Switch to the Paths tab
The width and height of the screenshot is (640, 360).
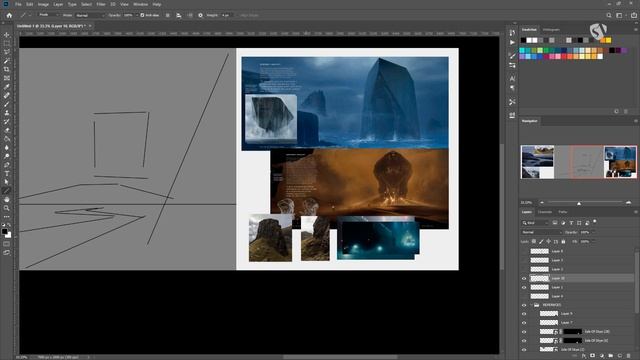tap(563, 212)
